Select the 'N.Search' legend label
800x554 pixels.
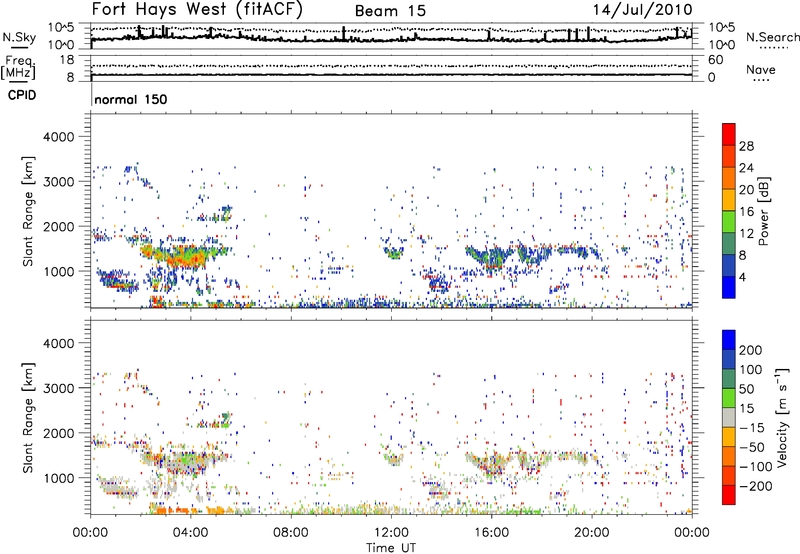[773, 37]
